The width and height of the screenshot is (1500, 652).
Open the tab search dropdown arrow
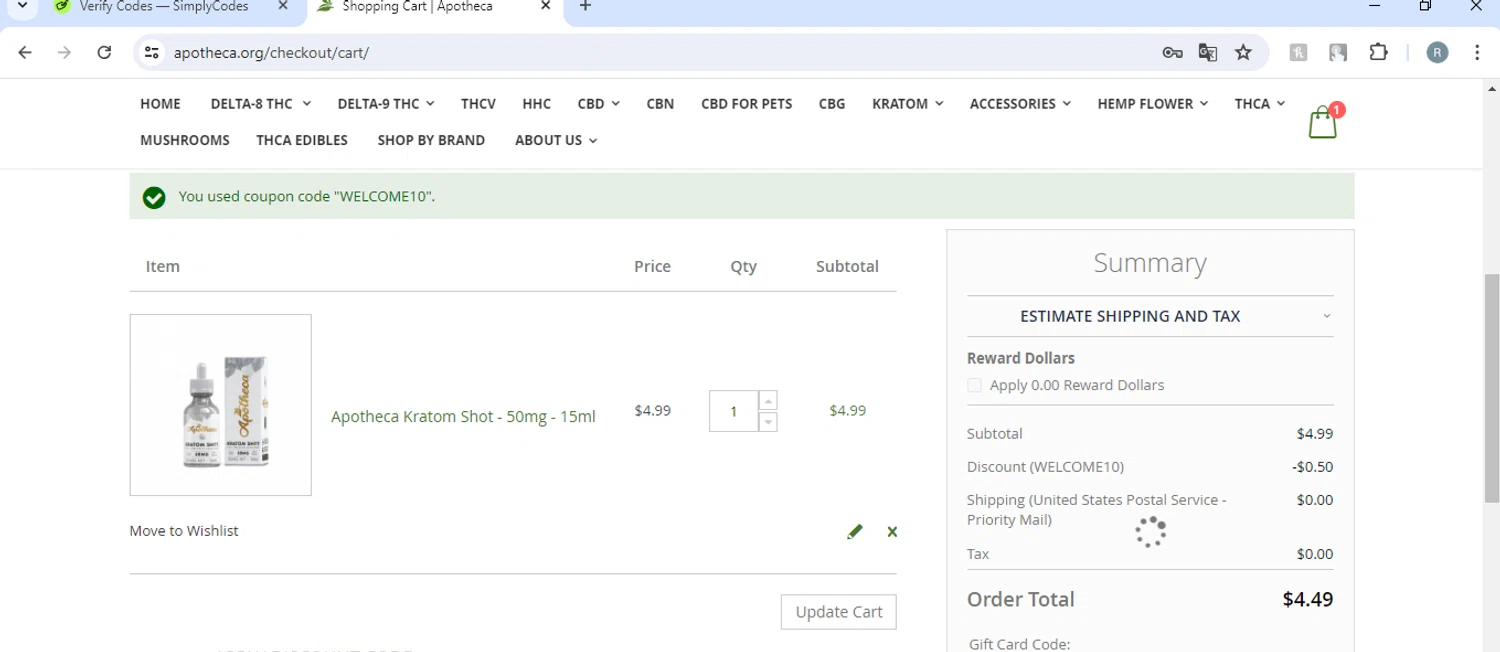(x=22, y=6)
